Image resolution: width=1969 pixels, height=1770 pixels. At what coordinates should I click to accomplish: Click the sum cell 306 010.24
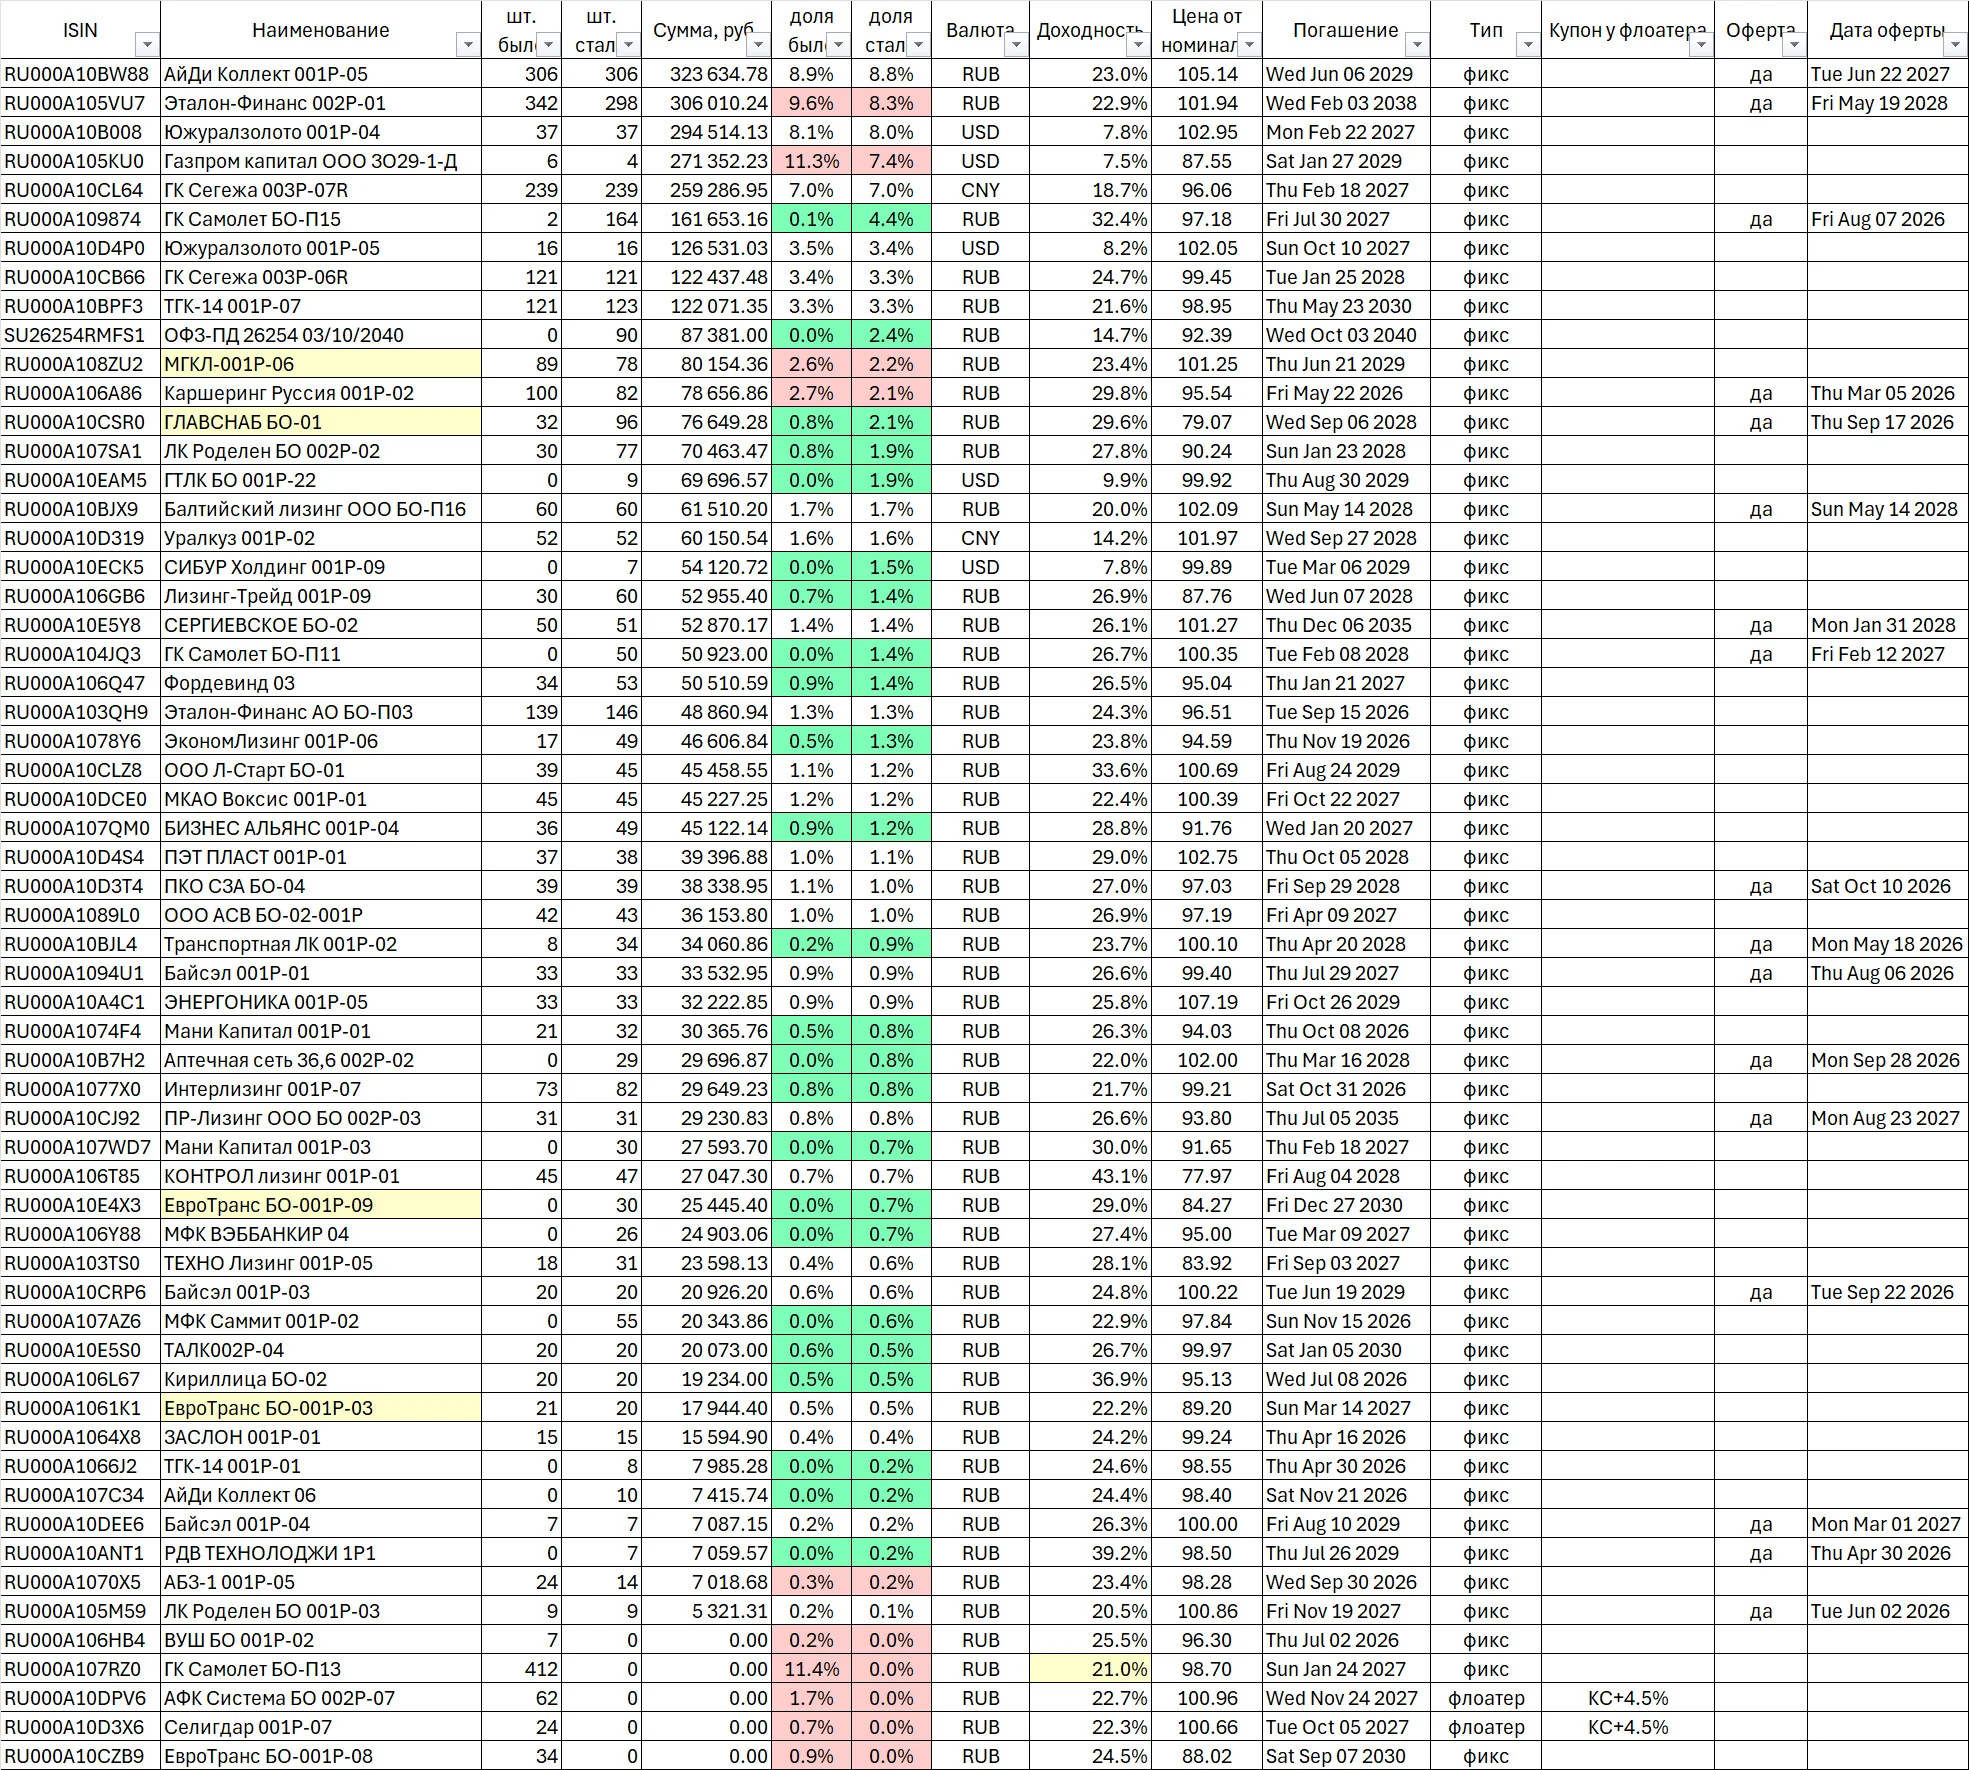click(x=706, y=103)
